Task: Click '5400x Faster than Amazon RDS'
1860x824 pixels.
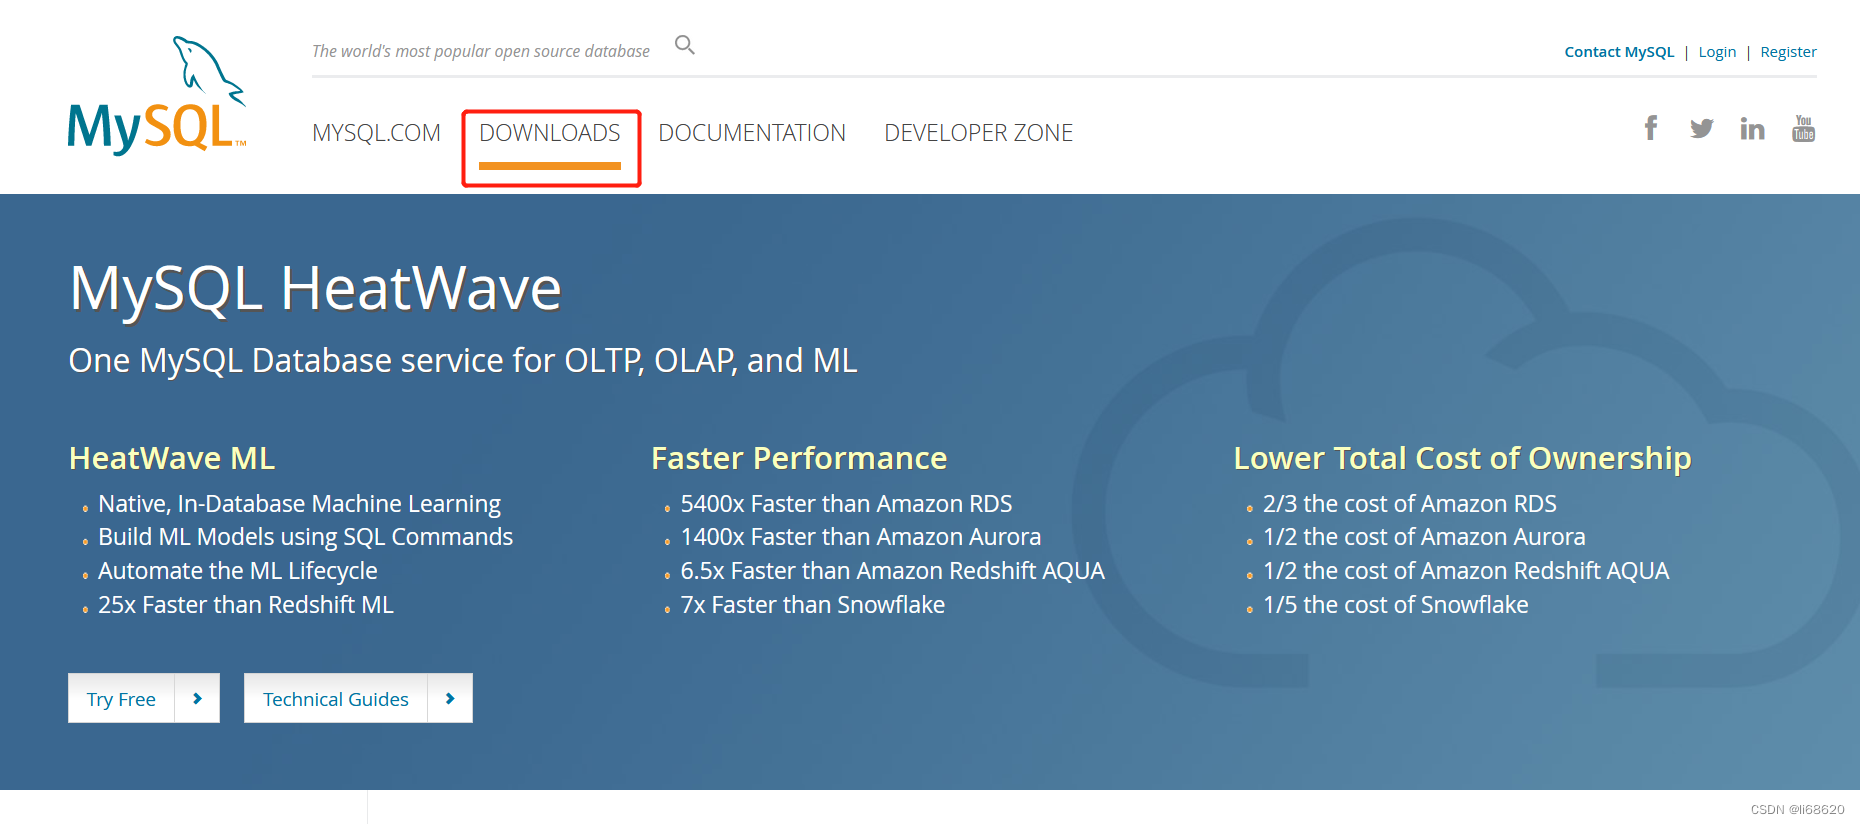Action: (x=846, y=504)
